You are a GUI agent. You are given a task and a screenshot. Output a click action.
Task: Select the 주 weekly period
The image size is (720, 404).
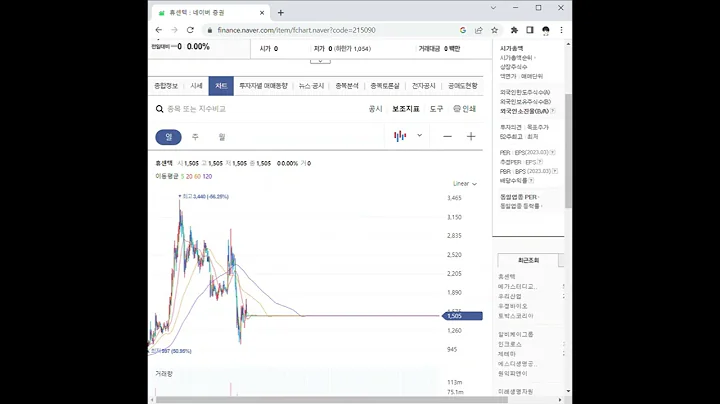pos(195,137)
